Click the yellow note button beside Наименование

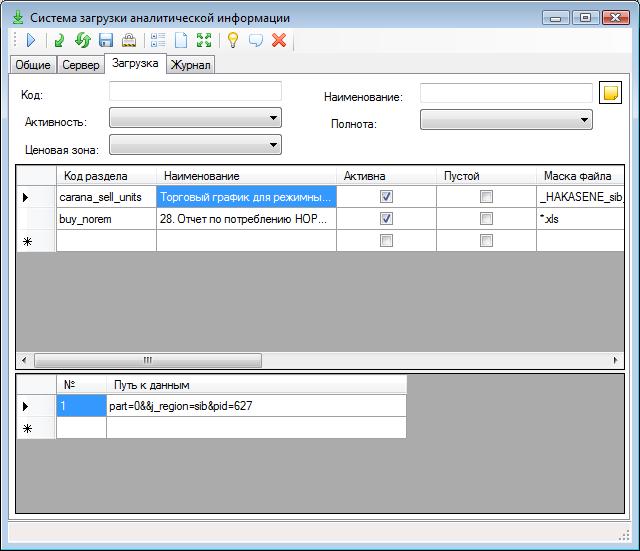[x=610, y=93]
